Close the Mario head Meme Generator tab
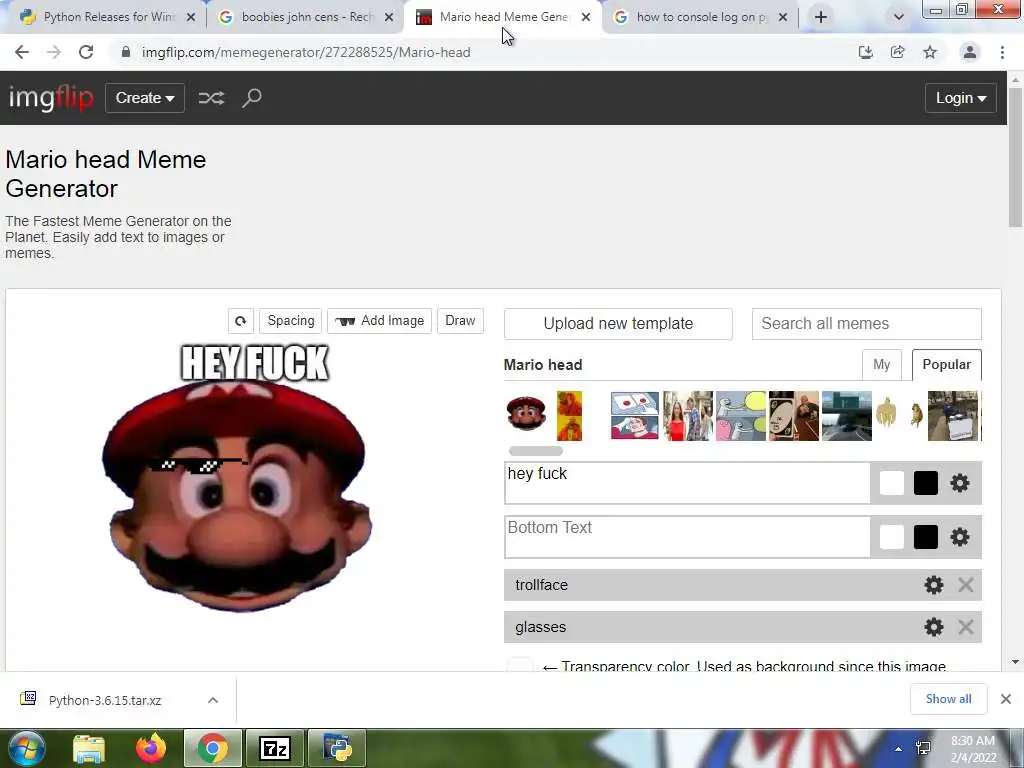The width and height of the screenshot is (1024, 768). click(x=586, y=17)
